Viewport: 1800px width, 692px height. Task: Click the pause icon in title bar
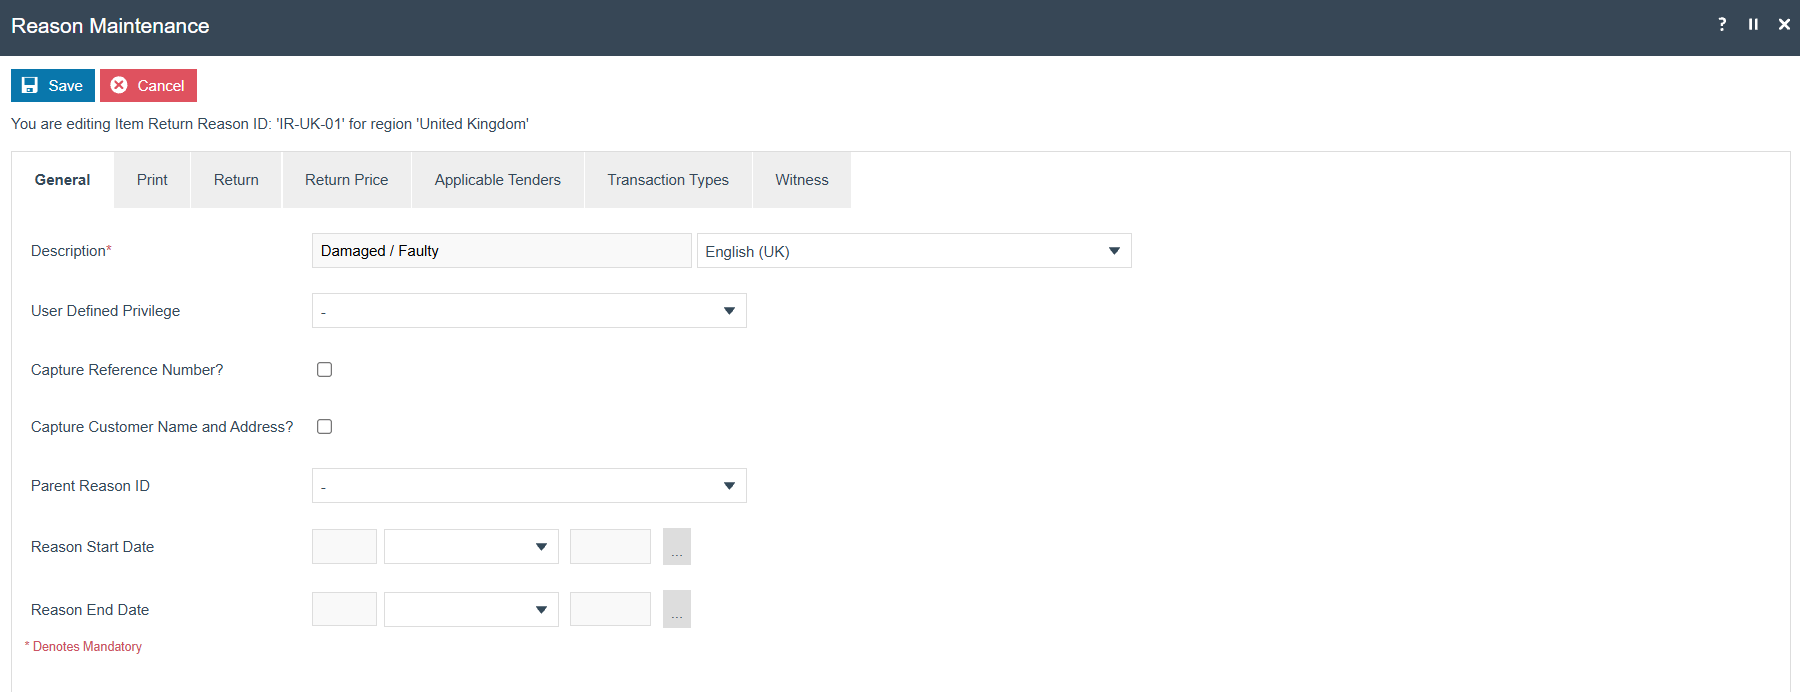(1753, 24)
